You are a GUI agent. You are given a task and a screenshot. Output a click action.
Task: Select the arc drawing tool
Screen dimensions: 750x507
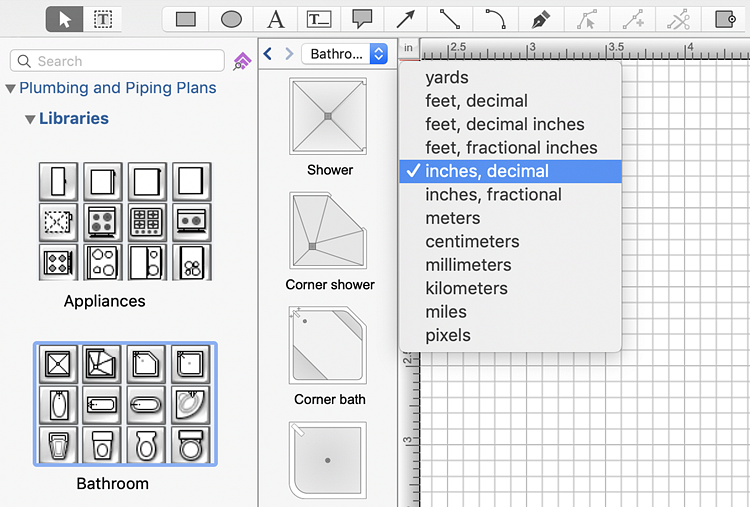[x=496, y=18]
